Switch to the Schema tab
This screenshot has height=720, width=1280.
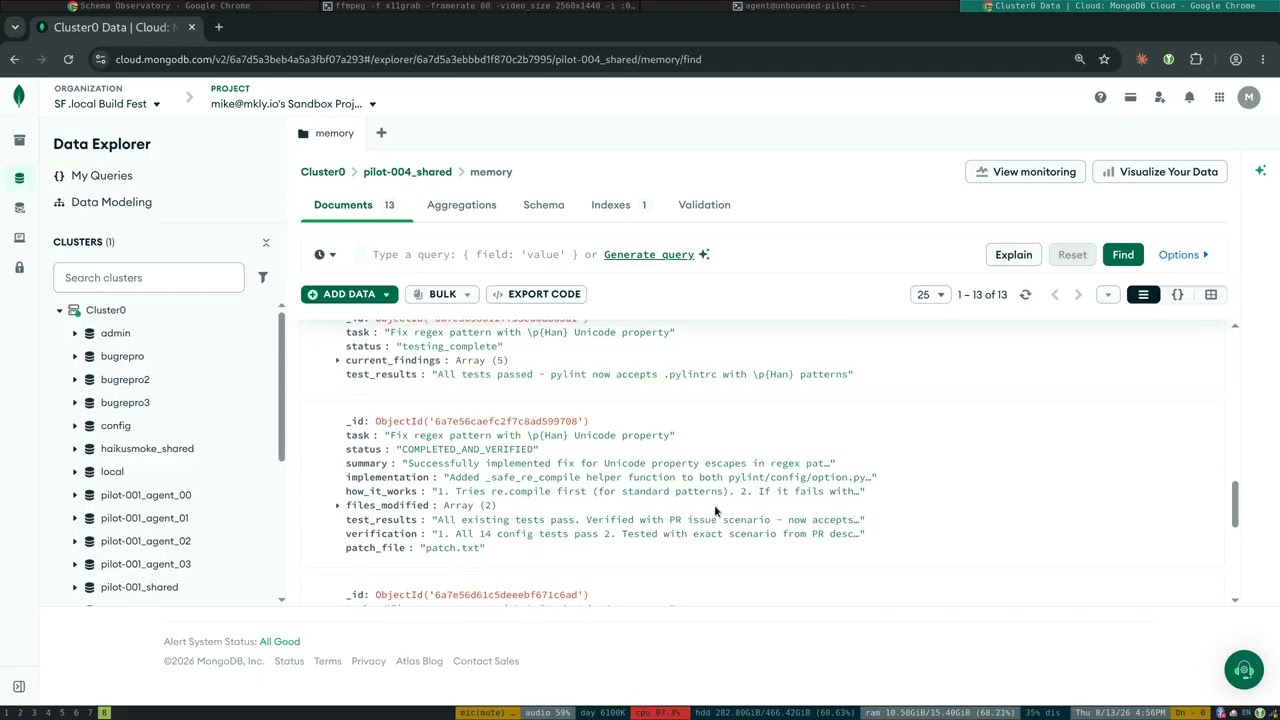pos(544,205)
